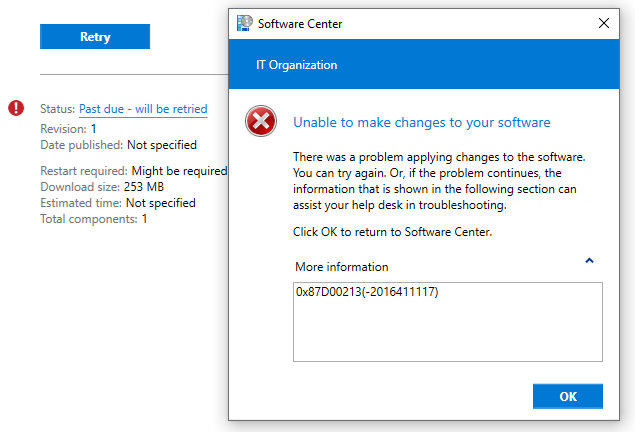
Task: Click the Estimated time value
Action: click(161, 203)
